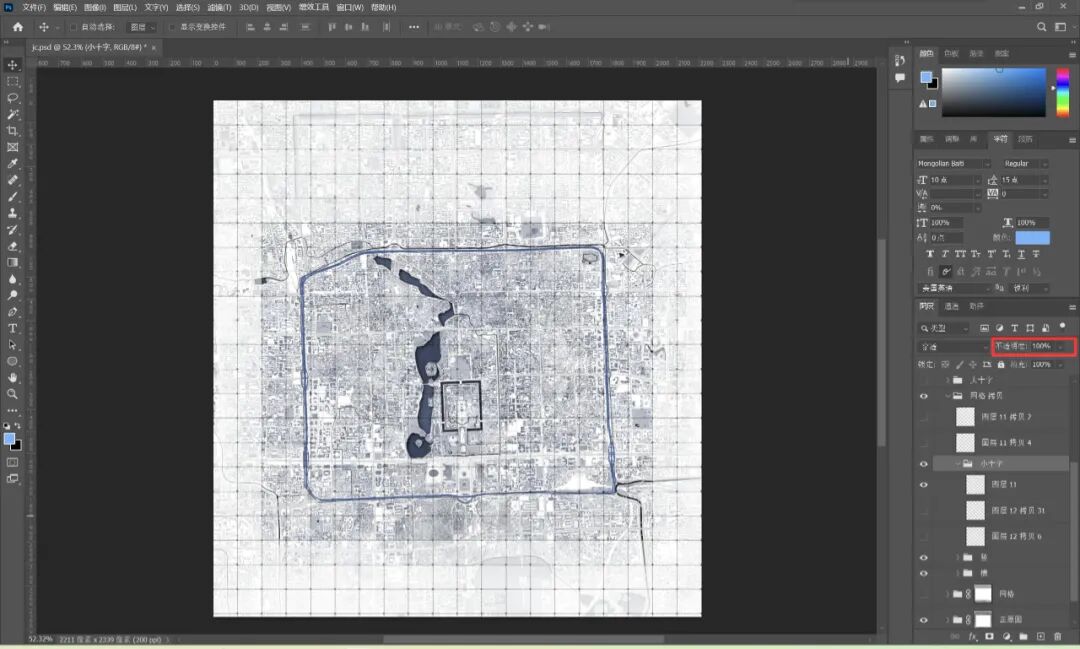Toggle the lock all padlock icon

click(x=1001, y=364)
